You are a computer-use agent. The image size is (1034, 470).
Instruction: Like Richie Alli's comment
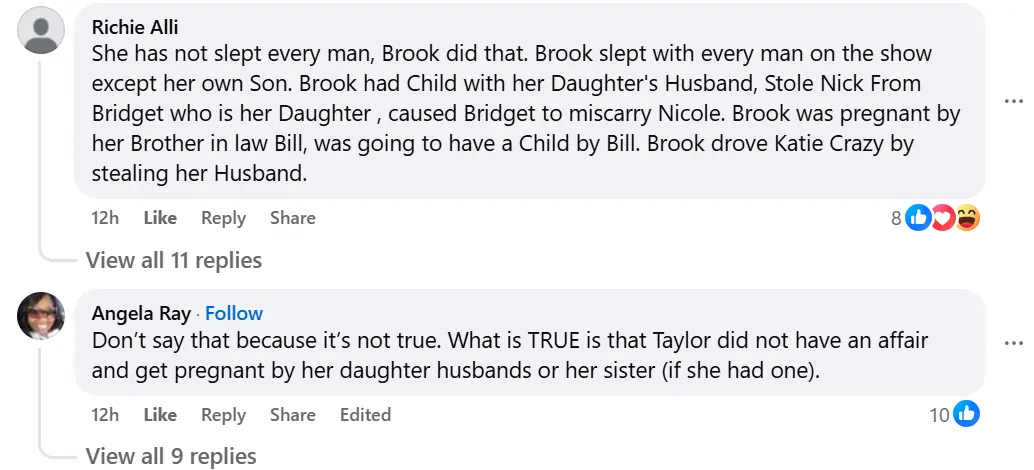(160, 218)
